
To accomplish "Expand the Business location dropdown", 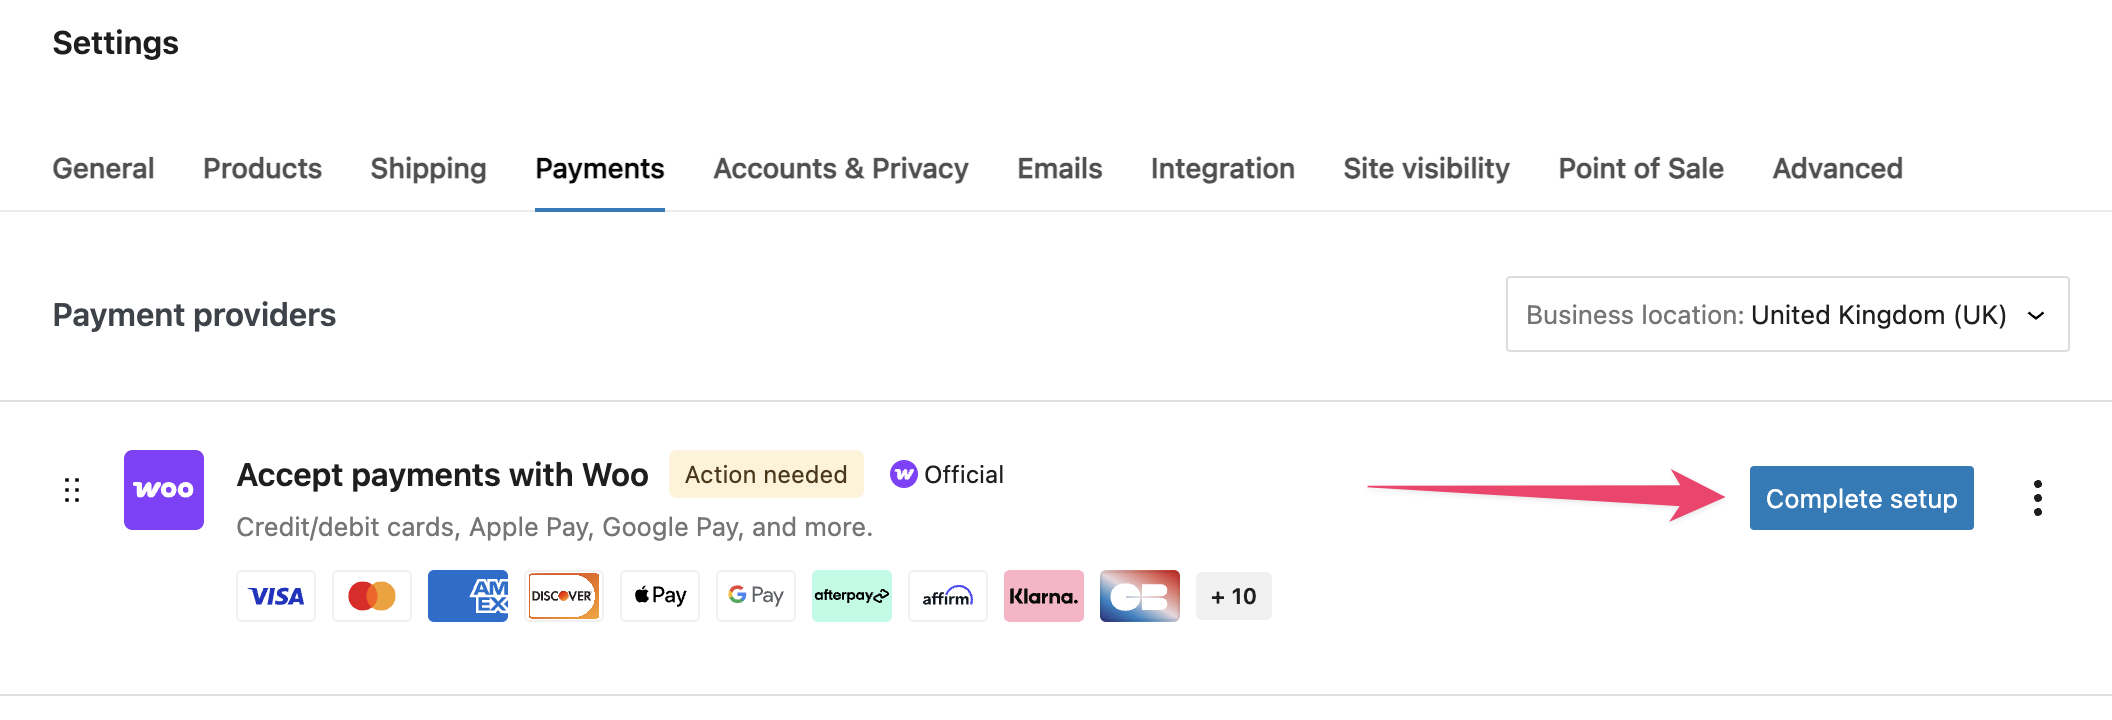I will [1787, 314].
